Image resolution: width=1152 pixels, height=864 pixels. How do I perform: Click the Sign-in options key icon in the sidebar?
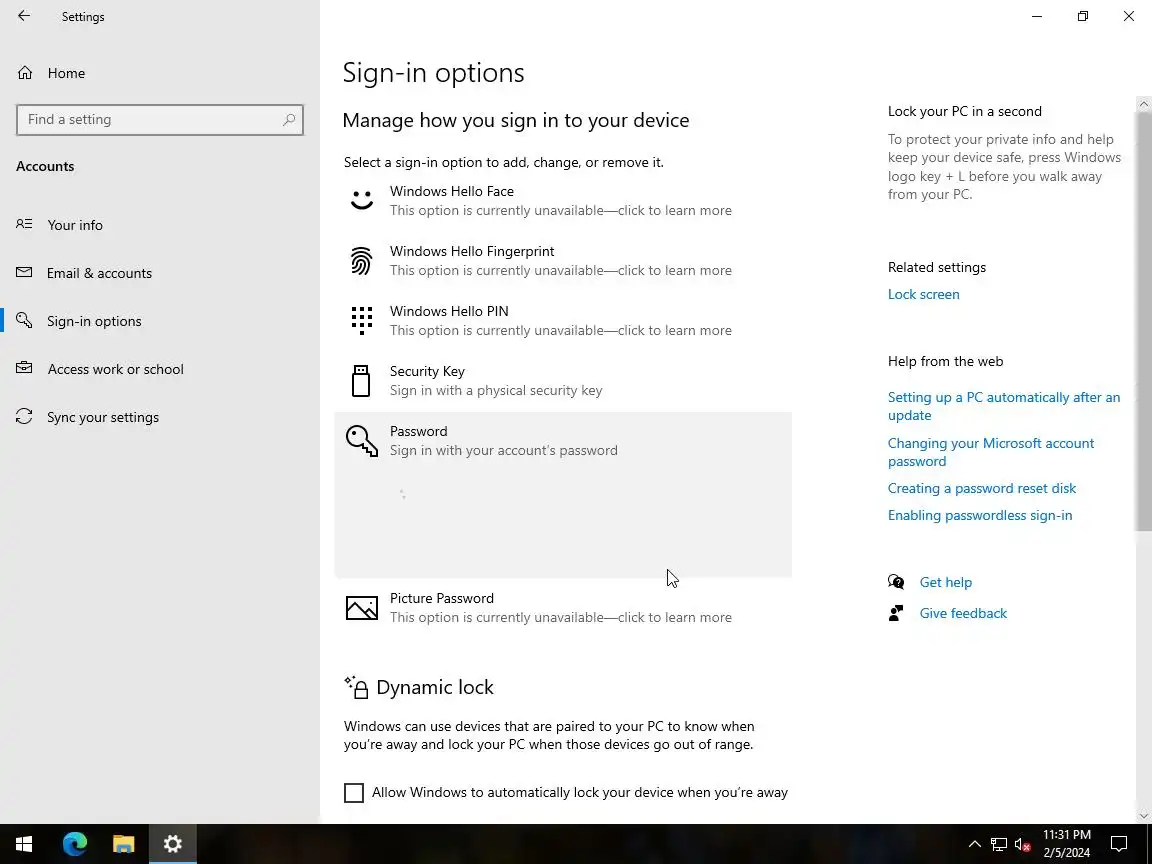(24, 320)
